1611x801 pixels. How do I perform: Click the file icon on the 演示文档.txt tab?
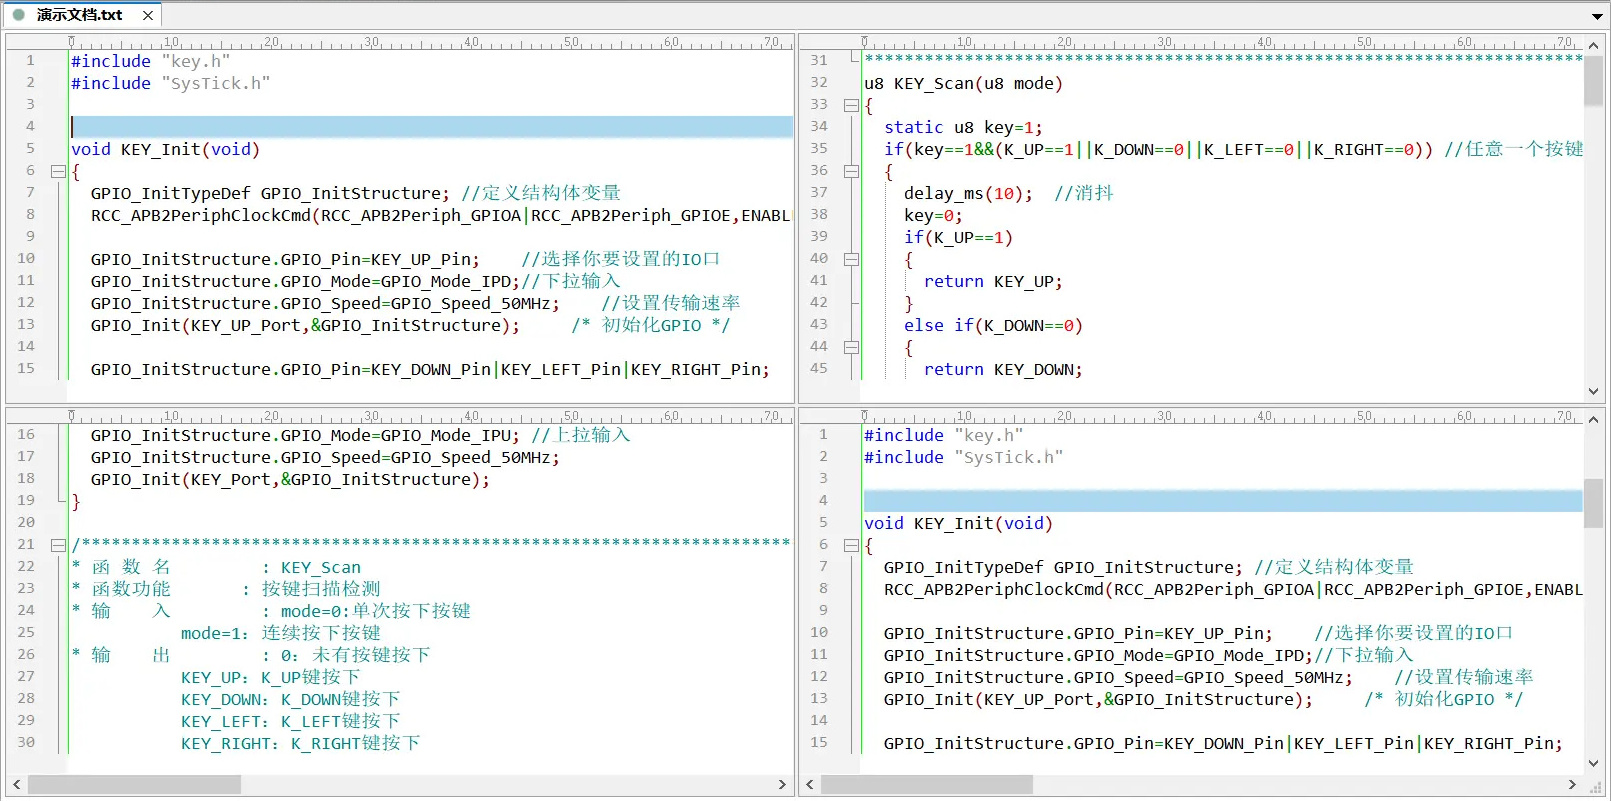[19, 15]
